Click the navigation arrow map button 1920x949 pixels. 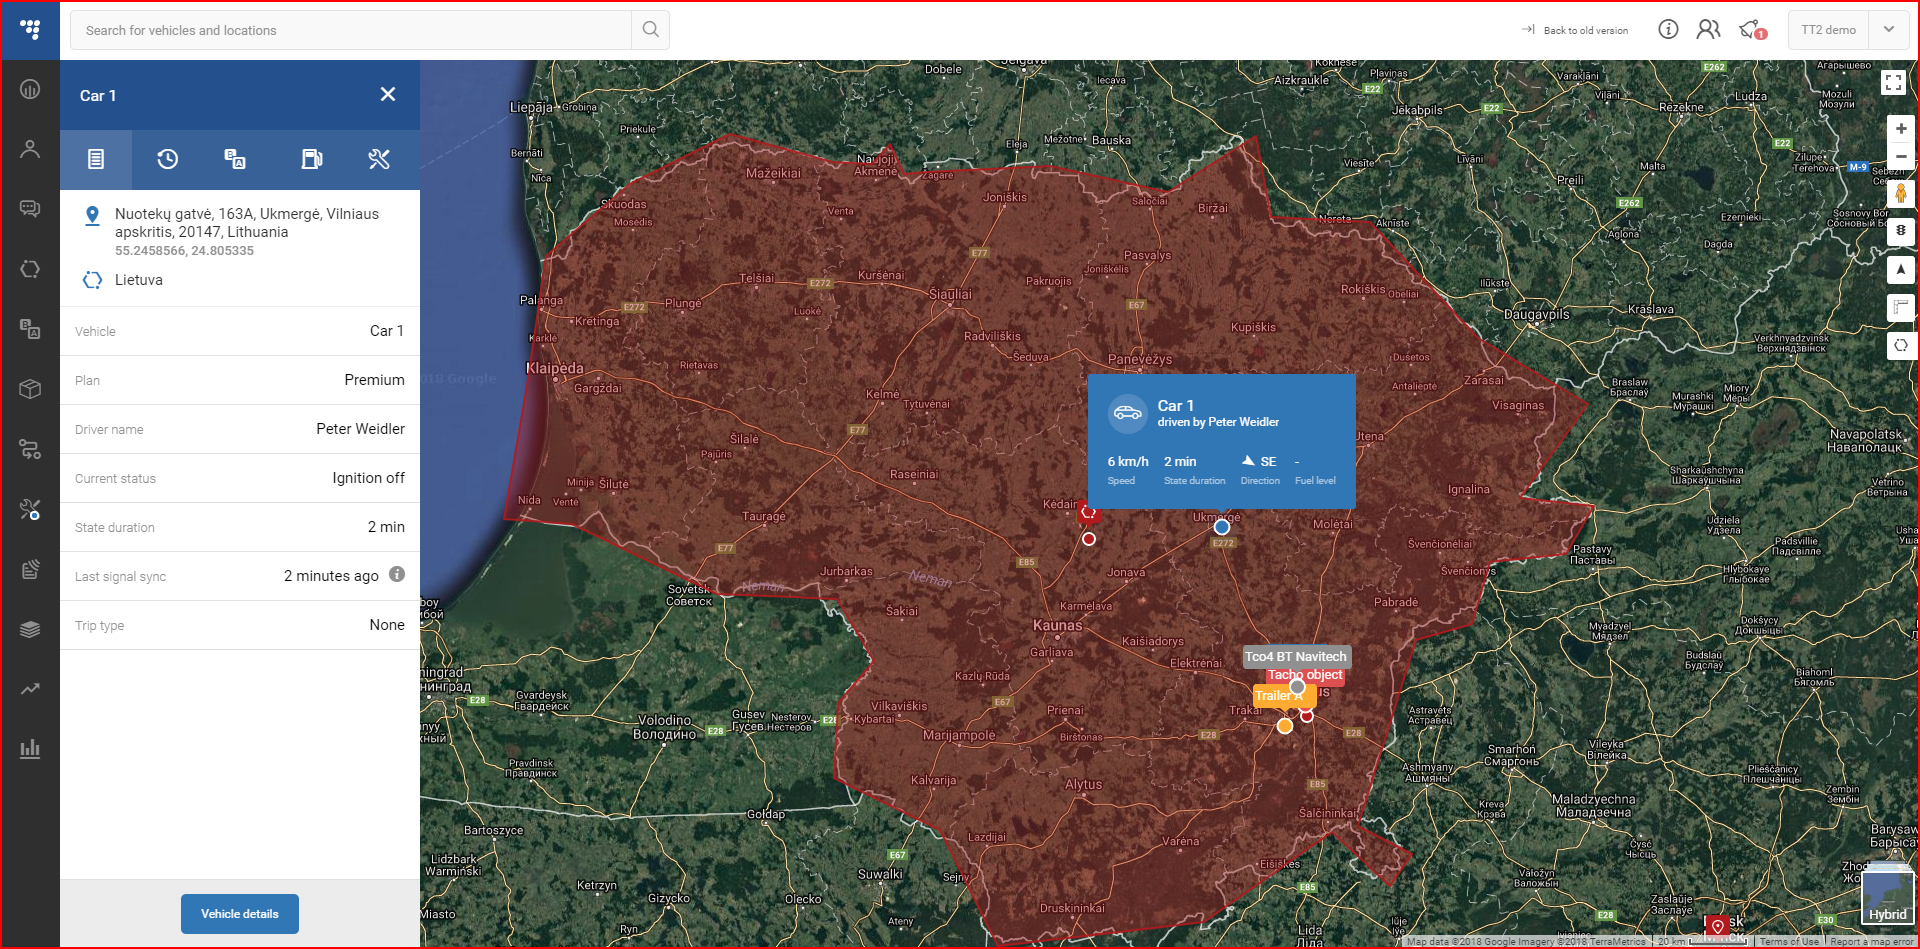(1901, 269)
